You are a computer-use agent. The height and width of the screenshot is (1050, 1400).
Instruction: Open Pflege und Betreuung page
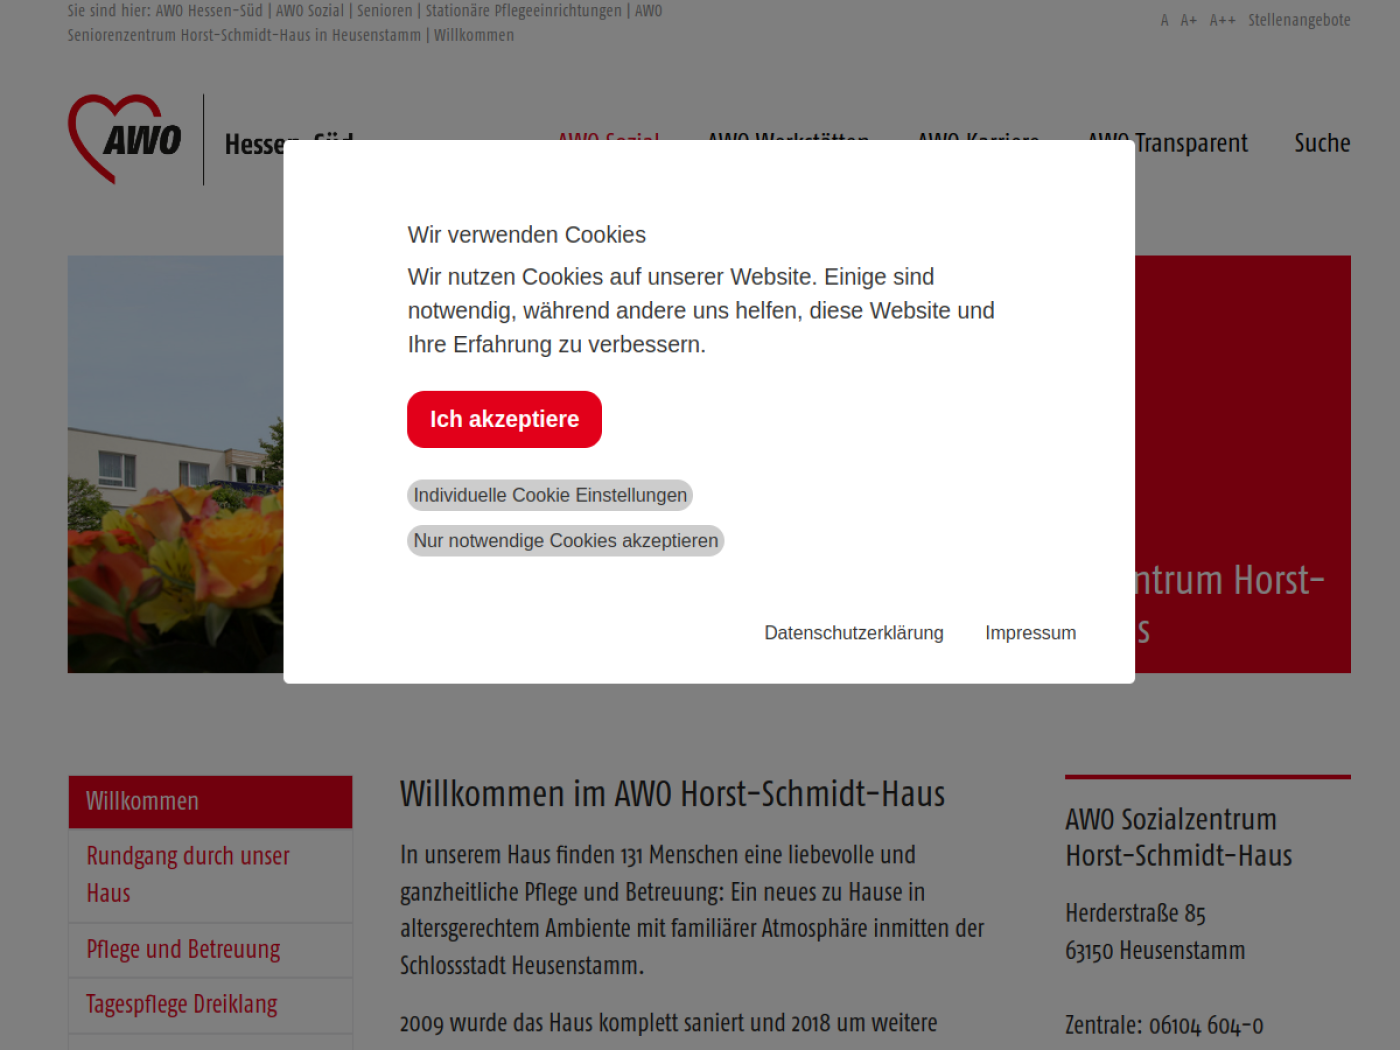pos(210,950)
